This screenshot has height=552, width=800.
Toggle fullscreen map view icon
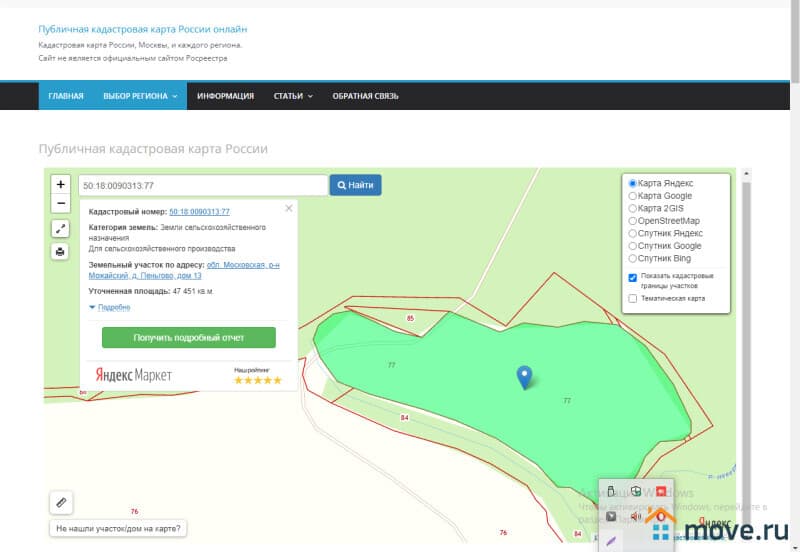pos(61,229)
